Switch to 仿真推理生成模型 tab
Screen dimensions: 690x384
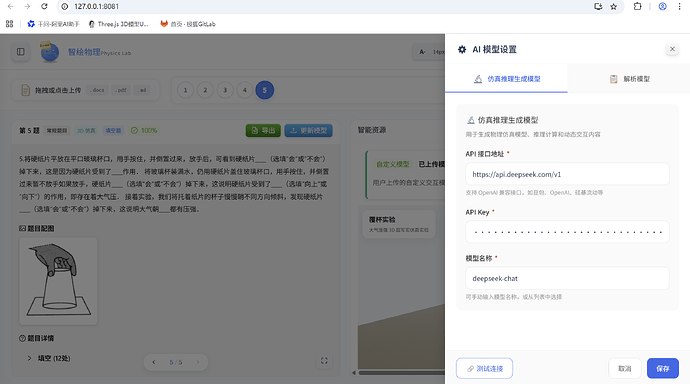pos(506,79)
